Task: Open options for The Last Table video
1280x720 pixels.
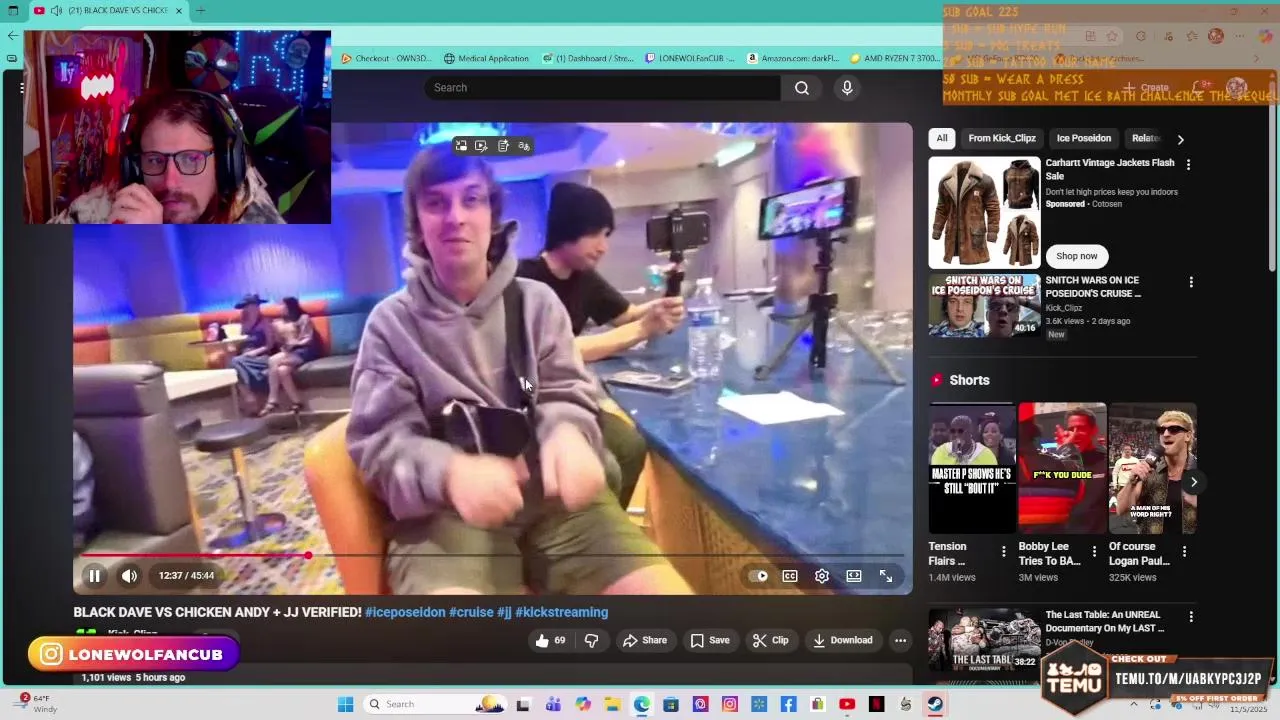Action: 1190,617
